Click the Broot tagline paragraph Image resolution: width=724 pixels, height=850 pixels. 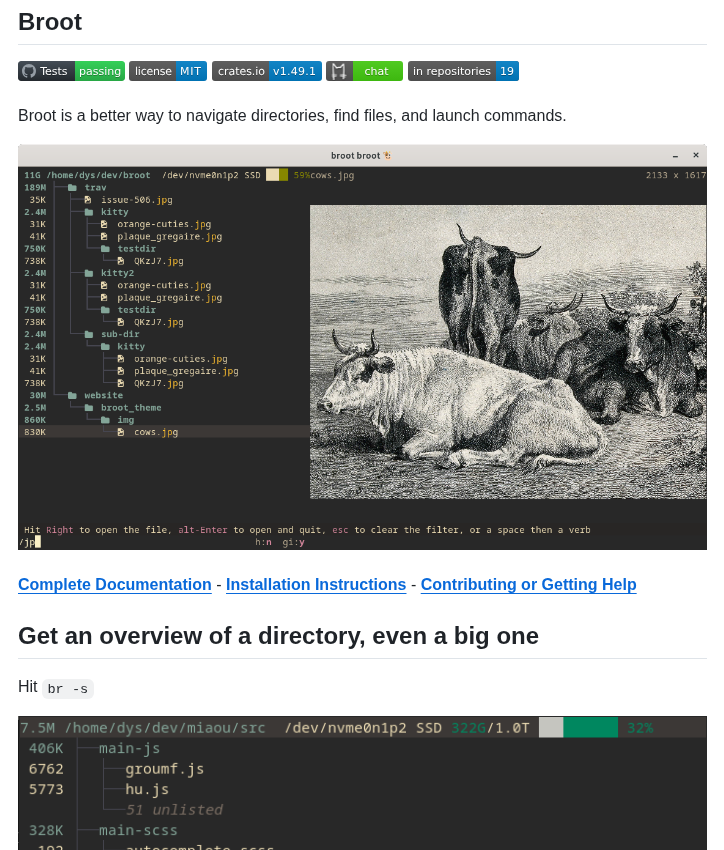coord(292,115)
